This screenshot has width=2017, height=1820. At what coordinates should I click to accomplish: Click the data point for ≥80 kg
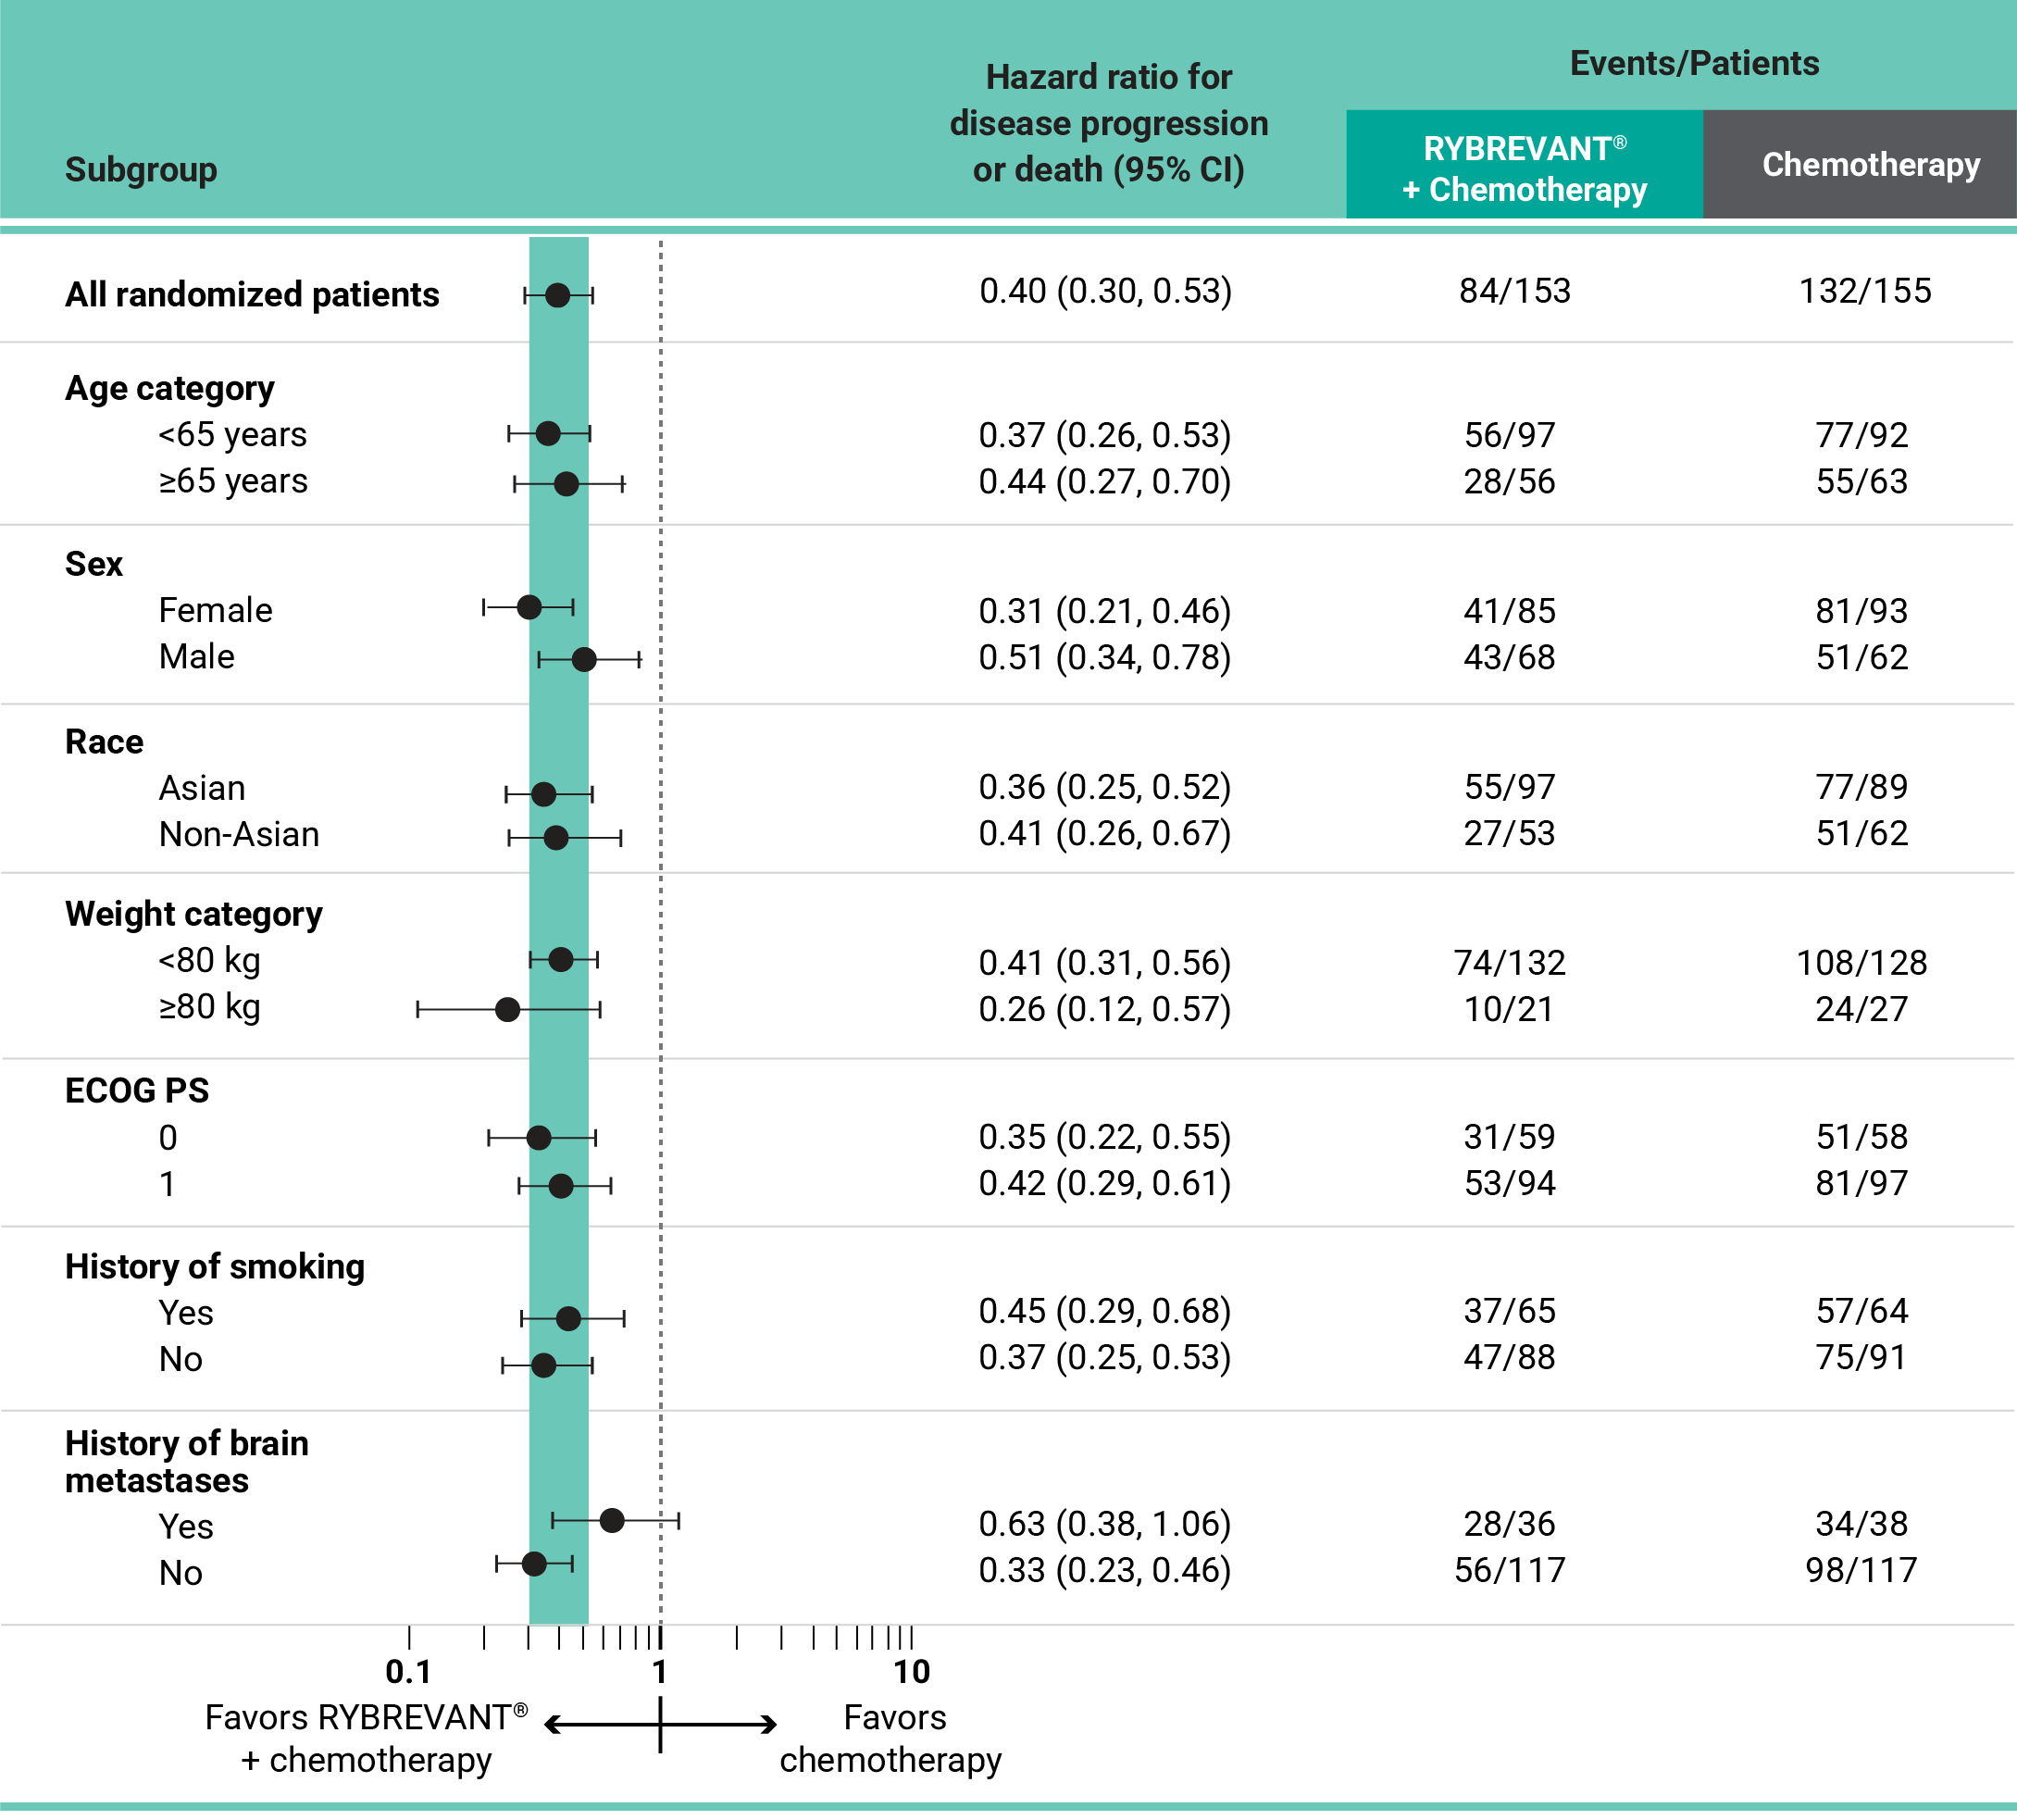(x=508, y=1010)
